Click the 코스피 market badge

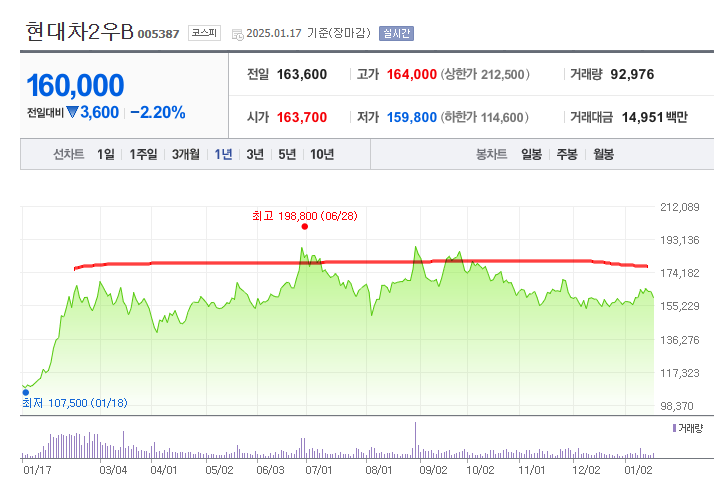coord(204,33)
